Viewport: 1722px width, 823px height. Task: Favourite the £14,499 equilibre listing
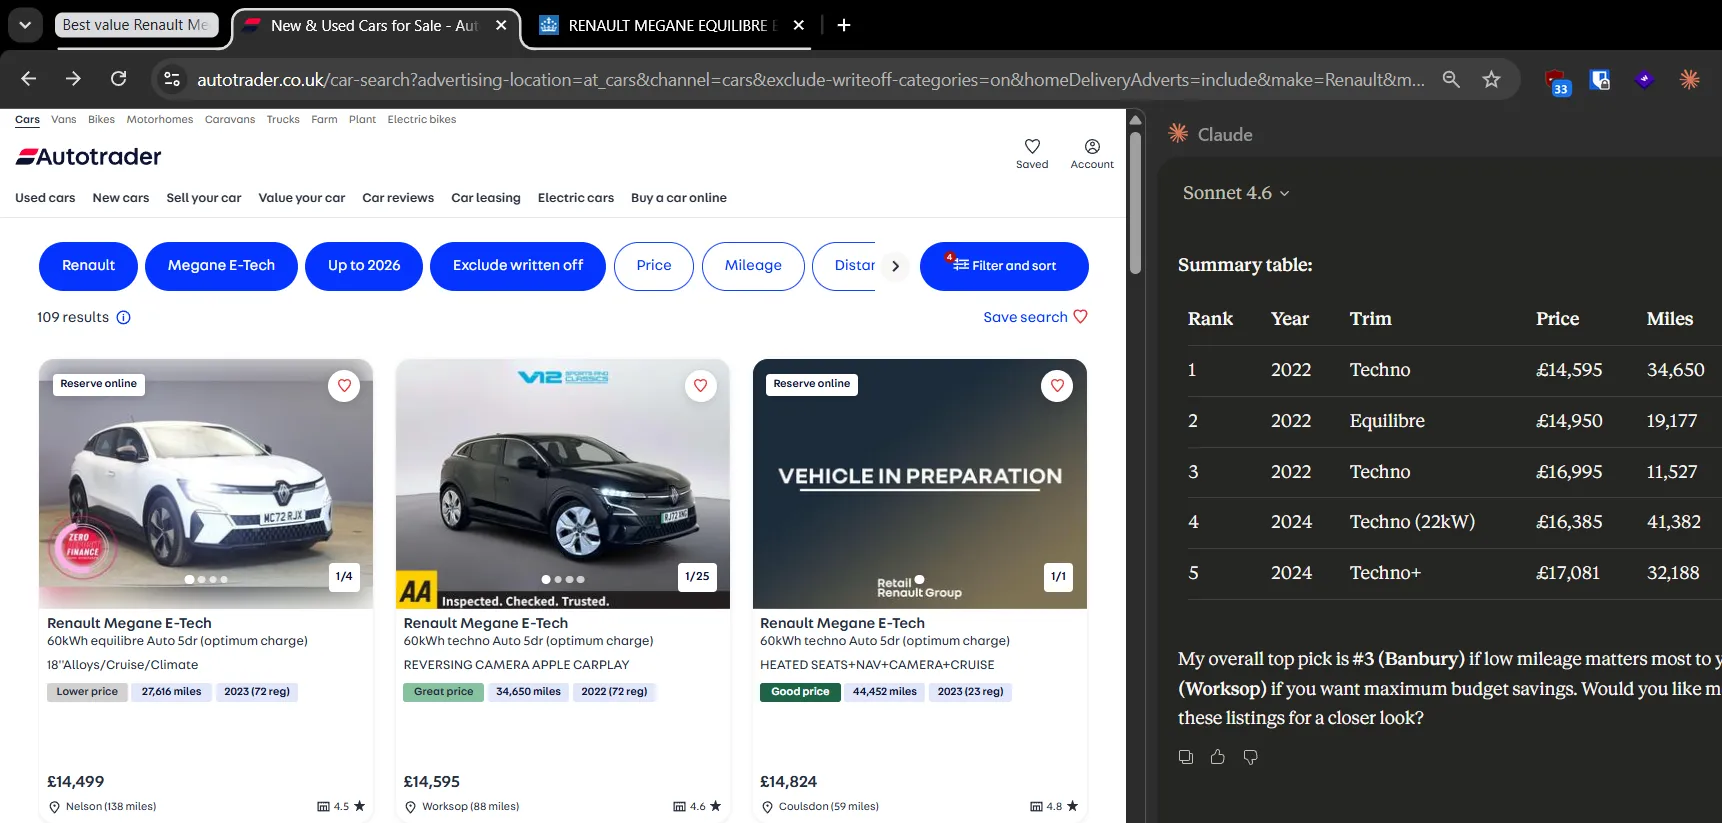[x=344, y=385]
